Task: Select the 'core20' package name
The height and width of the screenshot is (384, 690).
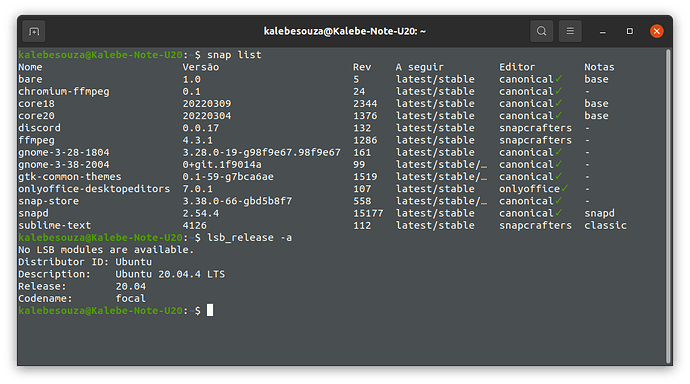Action: pyautogui.click(x=37, y=116)
